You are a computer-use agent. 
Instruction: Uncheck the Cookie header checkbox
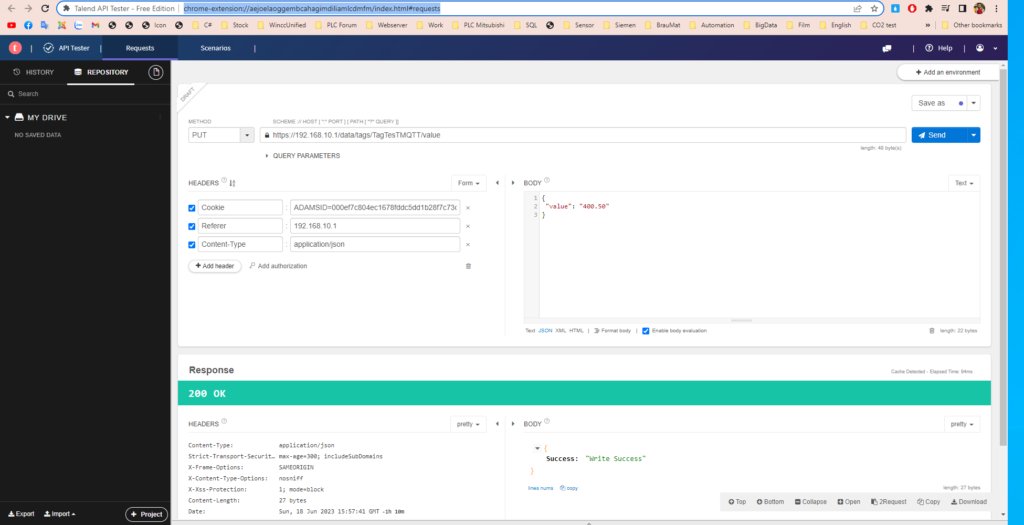(191, 208)
